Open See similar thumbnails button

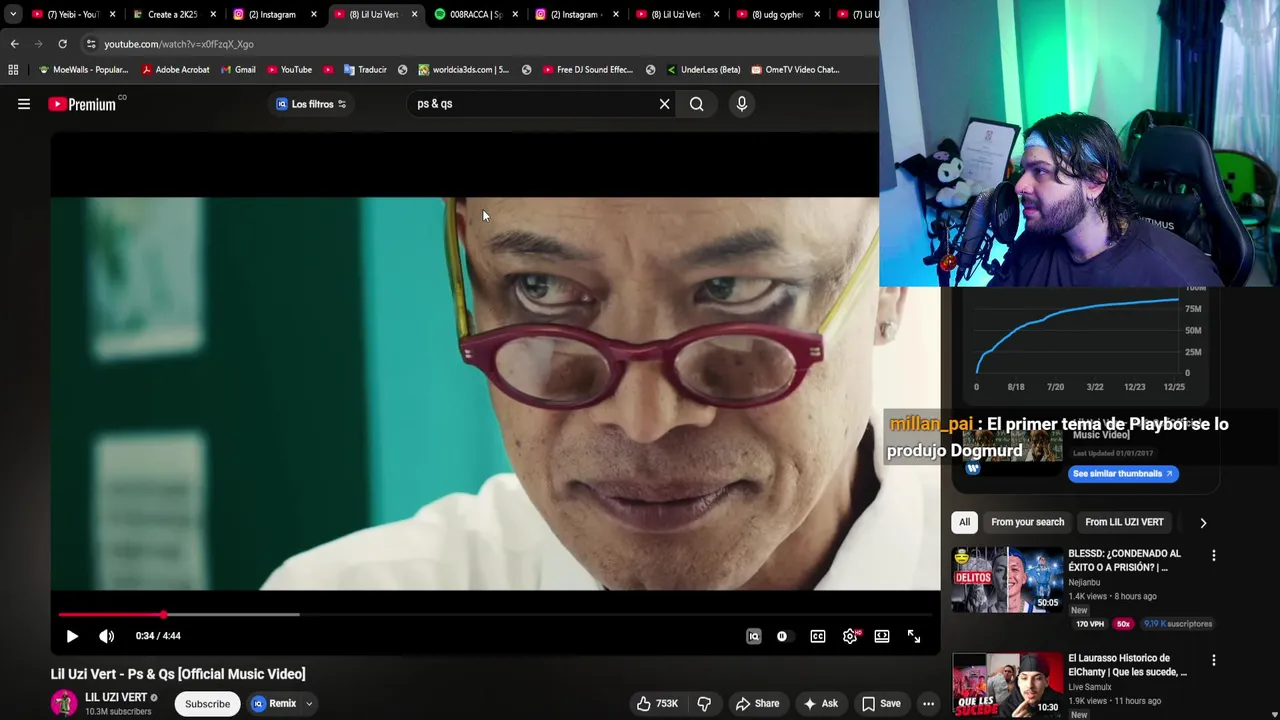tap(1123, 474)
